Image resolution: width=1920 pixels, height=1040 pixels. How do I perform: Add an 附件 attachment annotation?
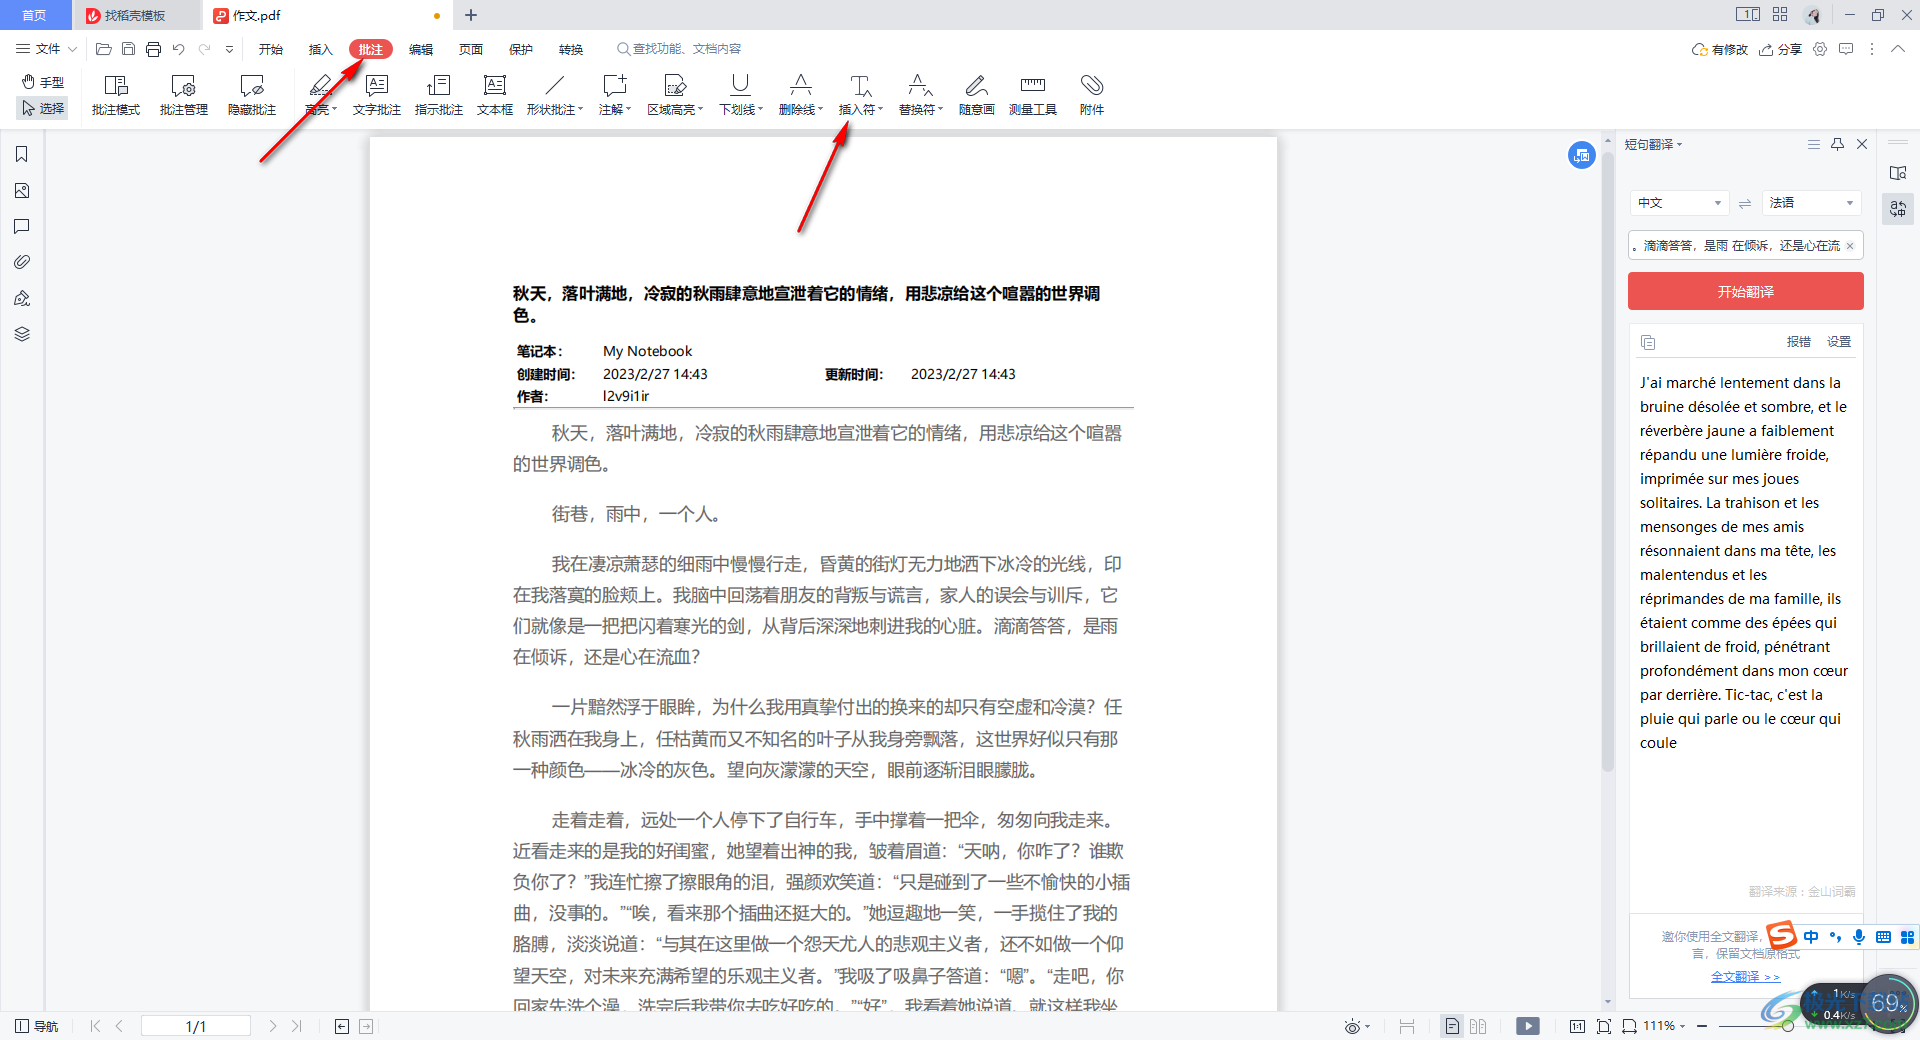click(x=1092, y=95)
